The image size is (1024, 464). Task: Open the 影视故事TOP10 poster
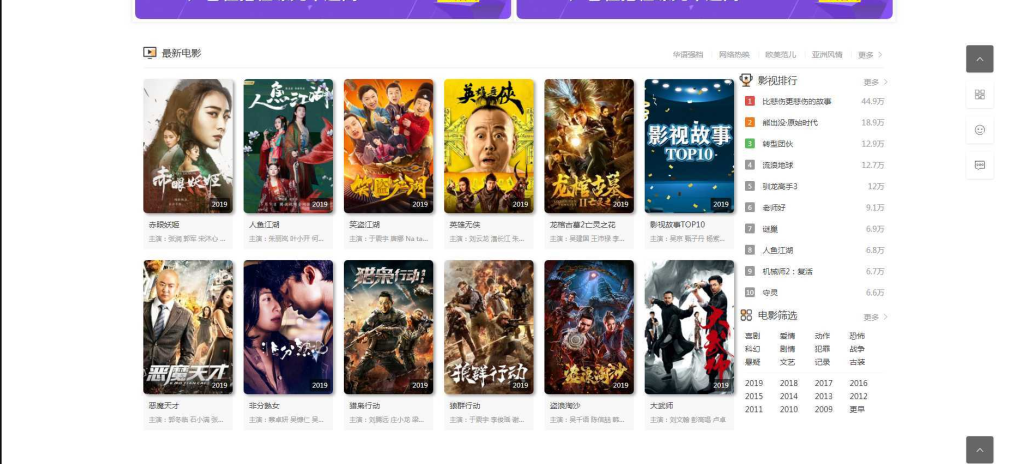pos(689,146)
